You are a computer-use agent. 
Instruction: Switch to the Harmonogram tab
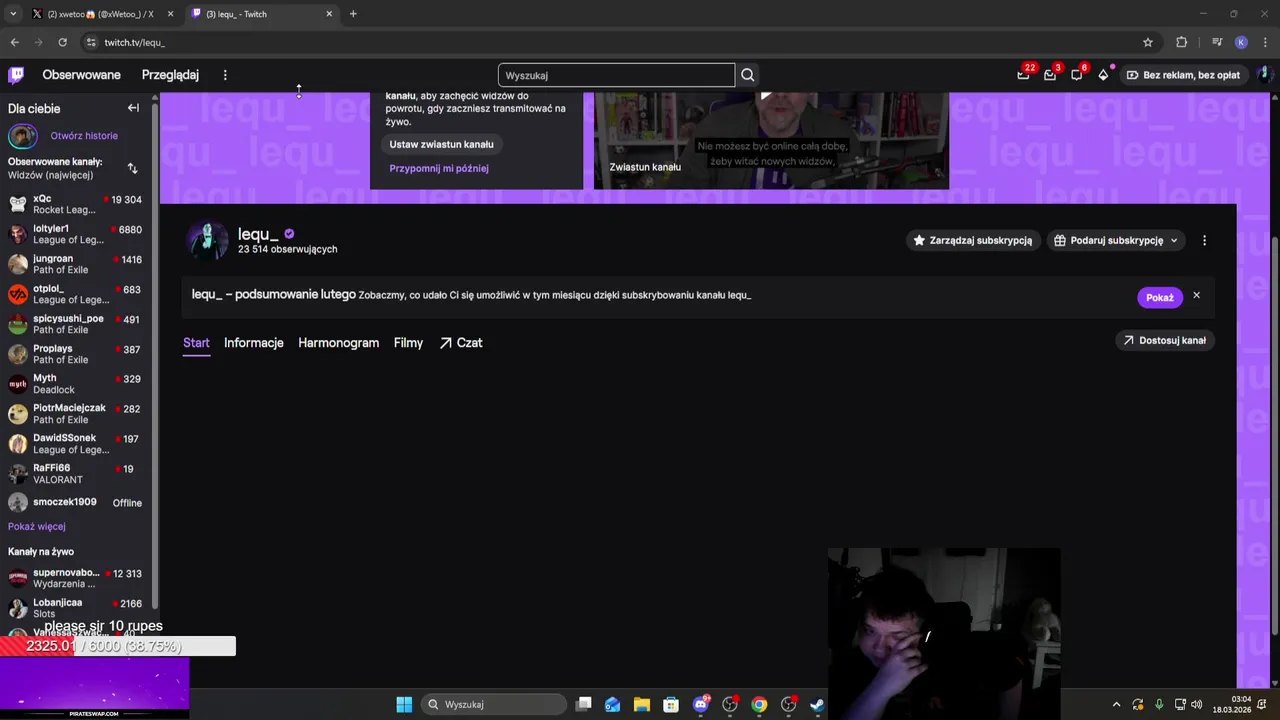338,343
